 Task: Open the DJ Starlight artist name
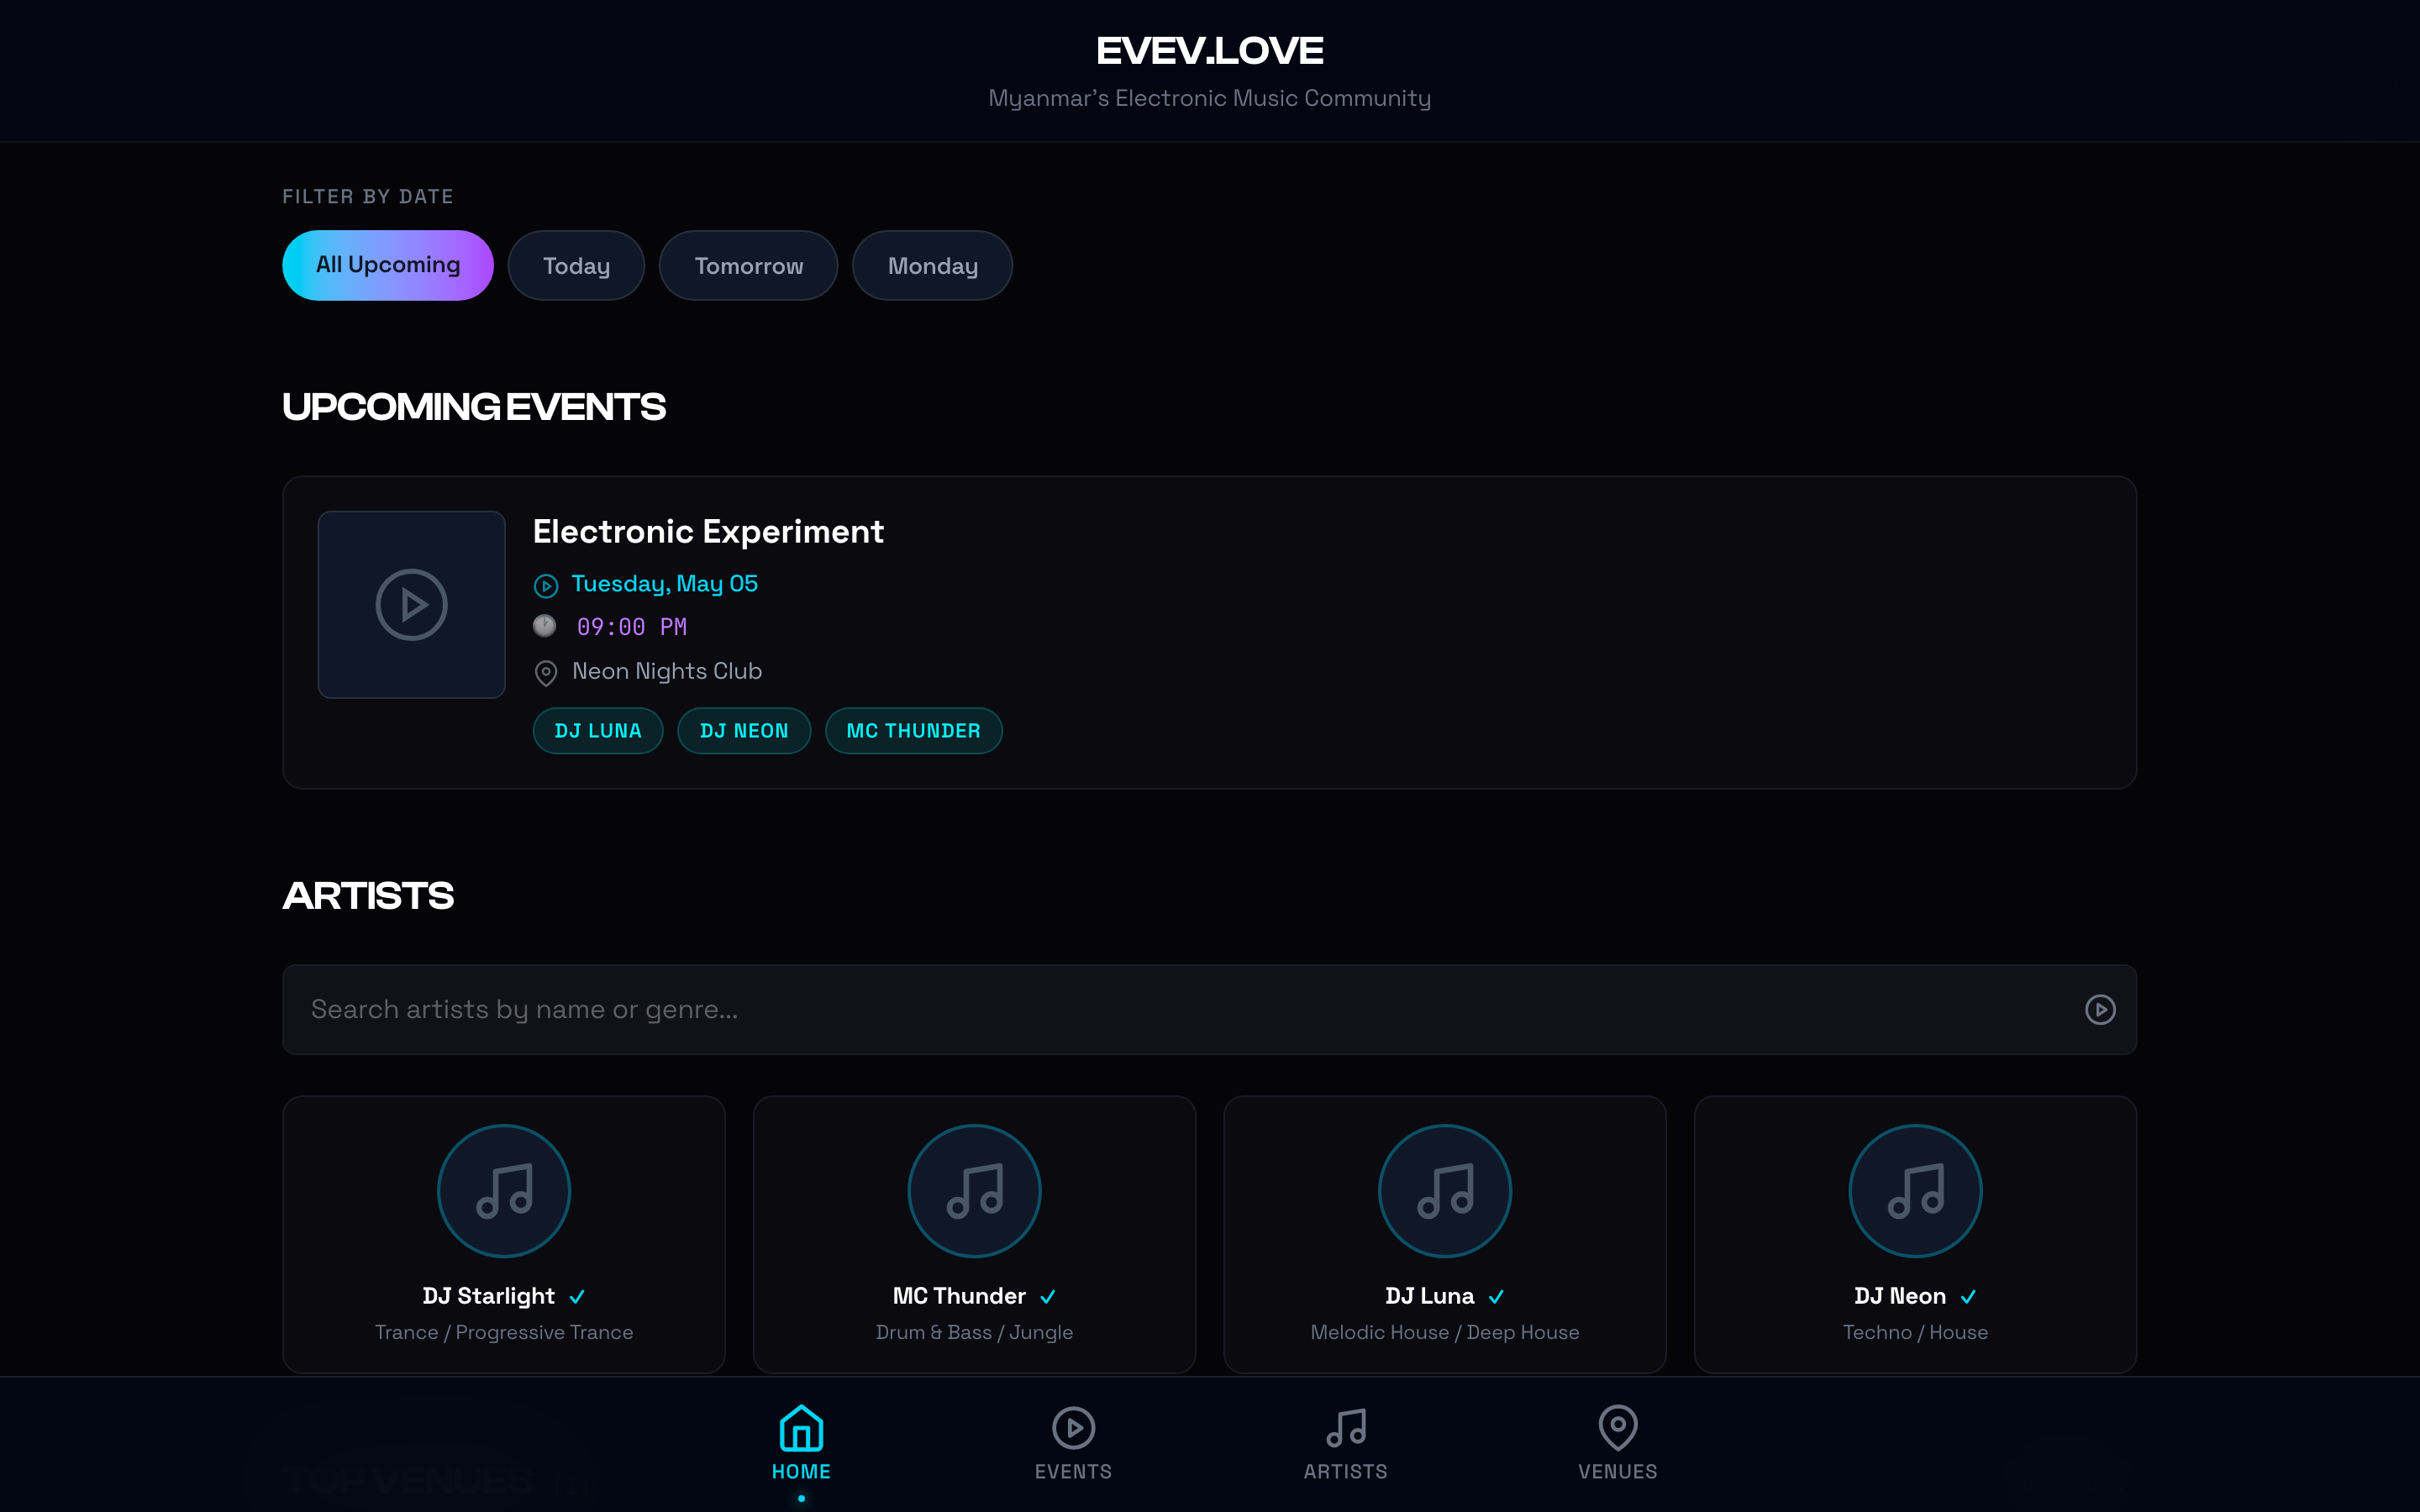[x=488, y=1296]
